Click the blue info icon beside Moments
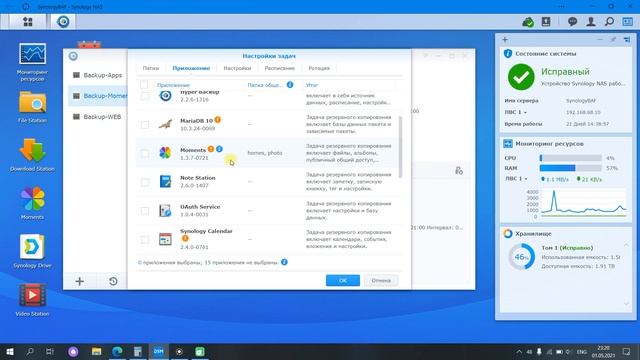The image size is (640, 360). tap(219, 149)
